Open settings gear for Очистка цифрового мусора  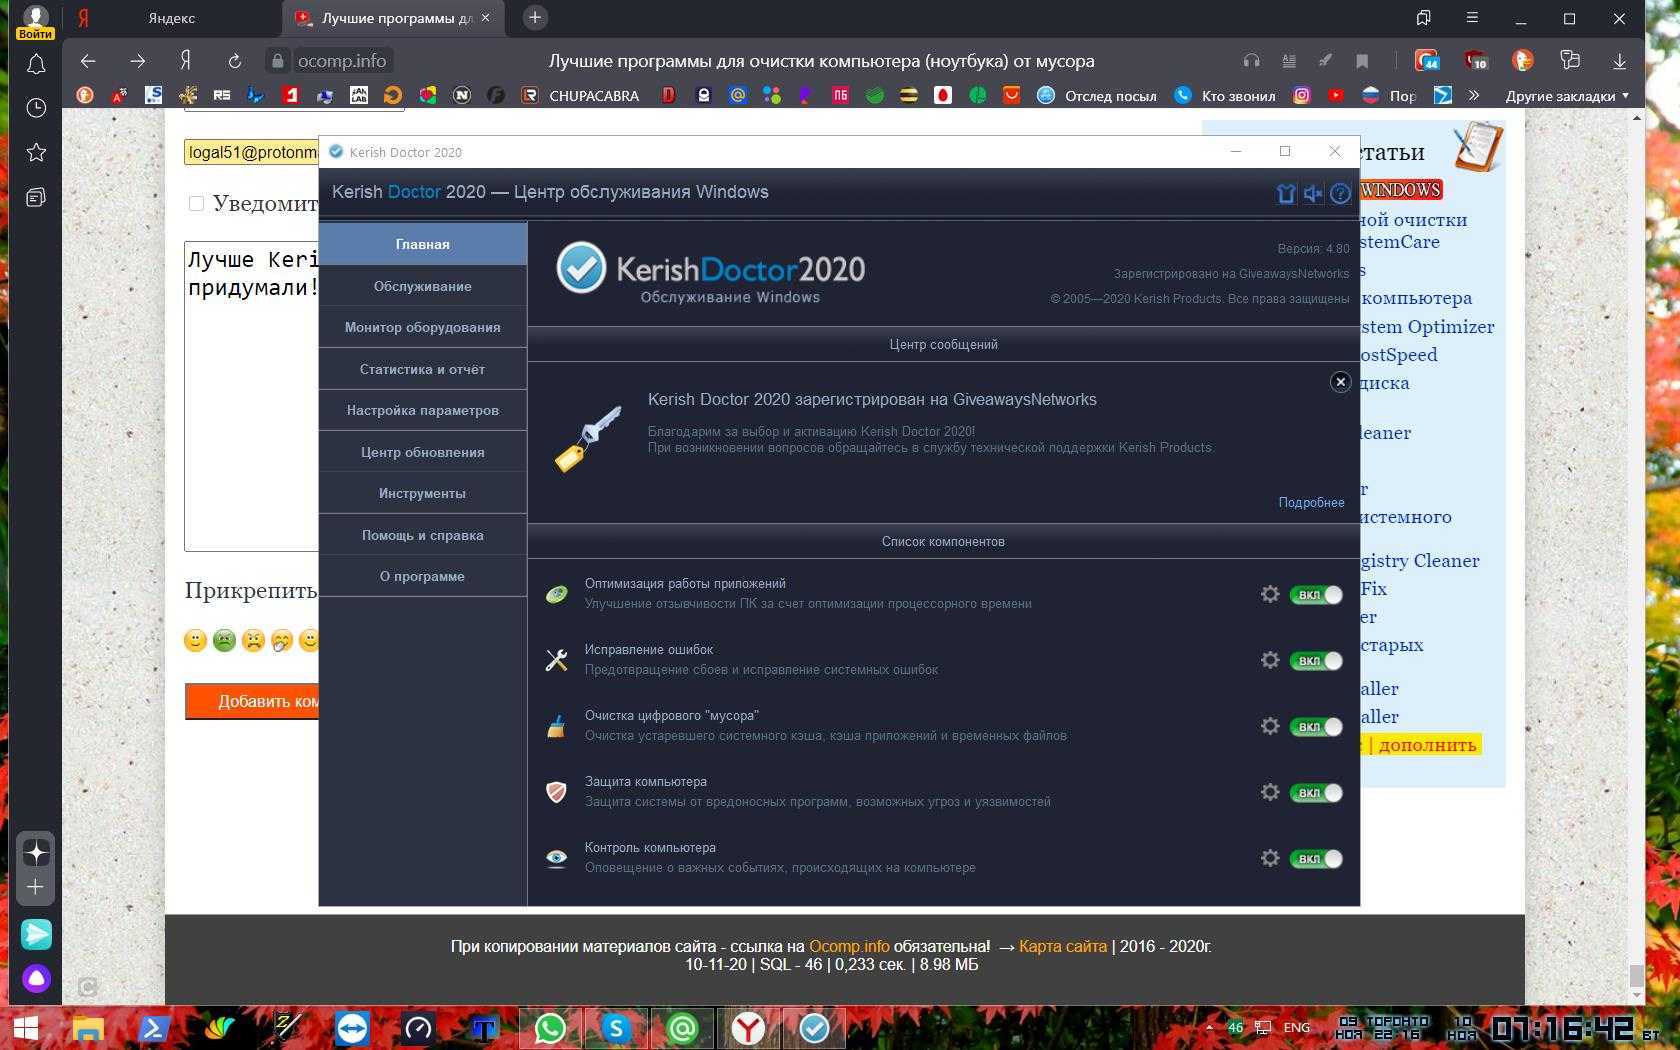tap(1270, 726)
